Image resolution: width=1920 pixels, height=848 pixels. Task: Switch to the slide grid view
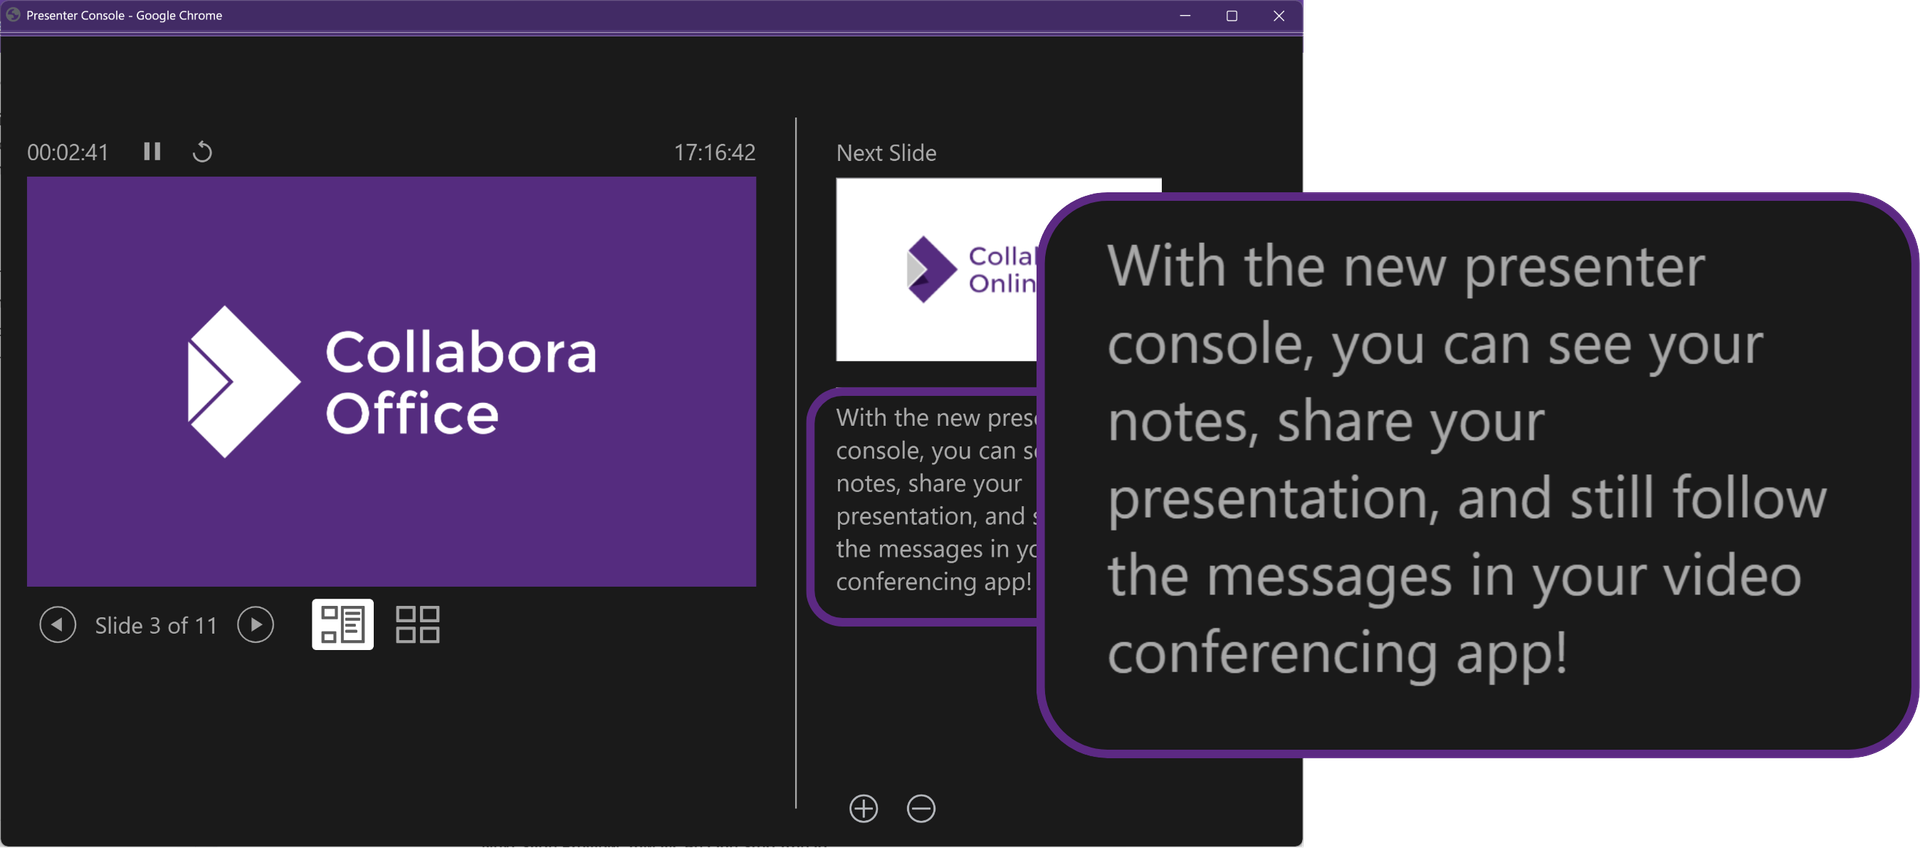tap(418, 624)
